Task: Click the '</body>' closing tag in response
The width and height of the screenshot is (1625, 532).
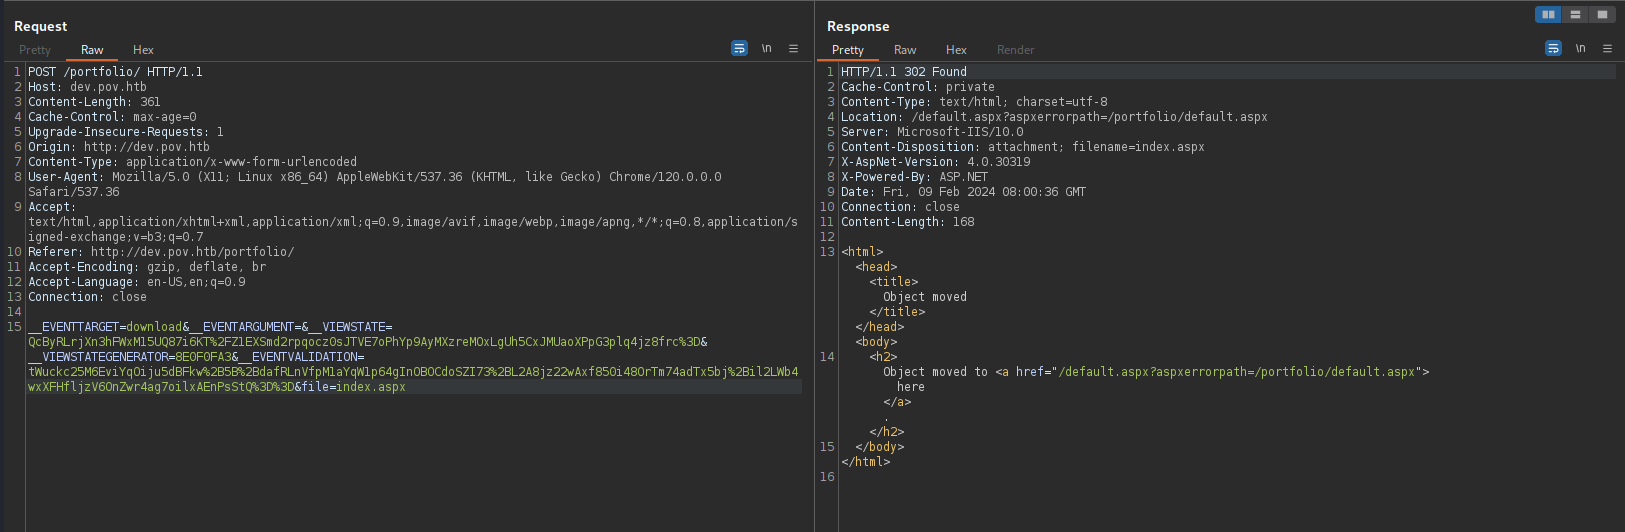Action: [x=880, y=447]
